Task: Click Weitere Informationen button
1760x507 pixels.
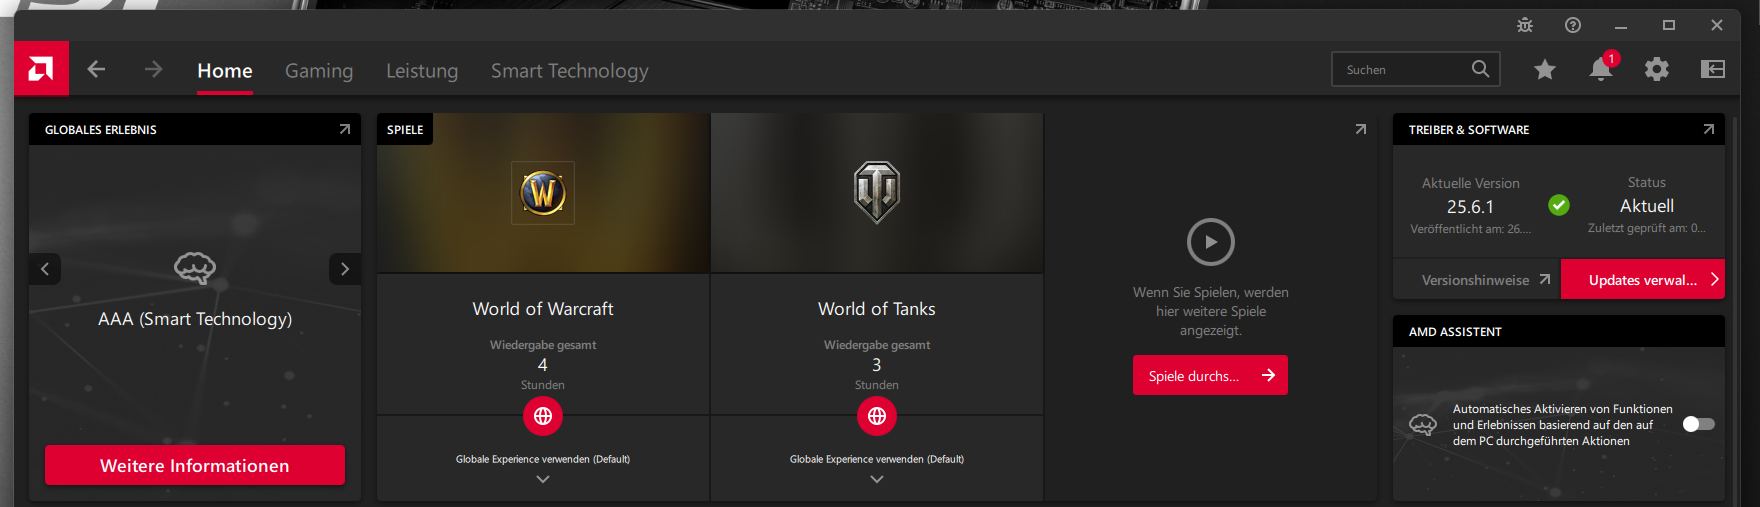Action: click(195, 465)
